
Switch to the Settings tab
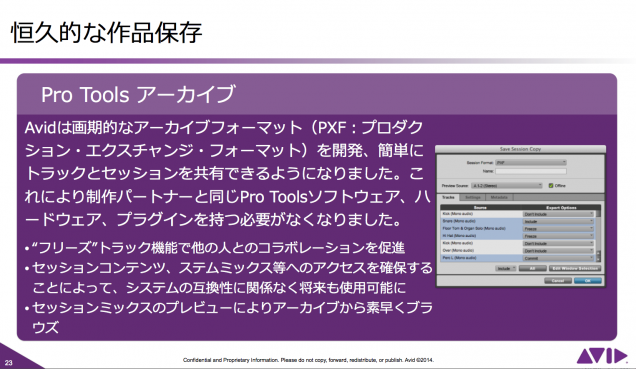473,197
